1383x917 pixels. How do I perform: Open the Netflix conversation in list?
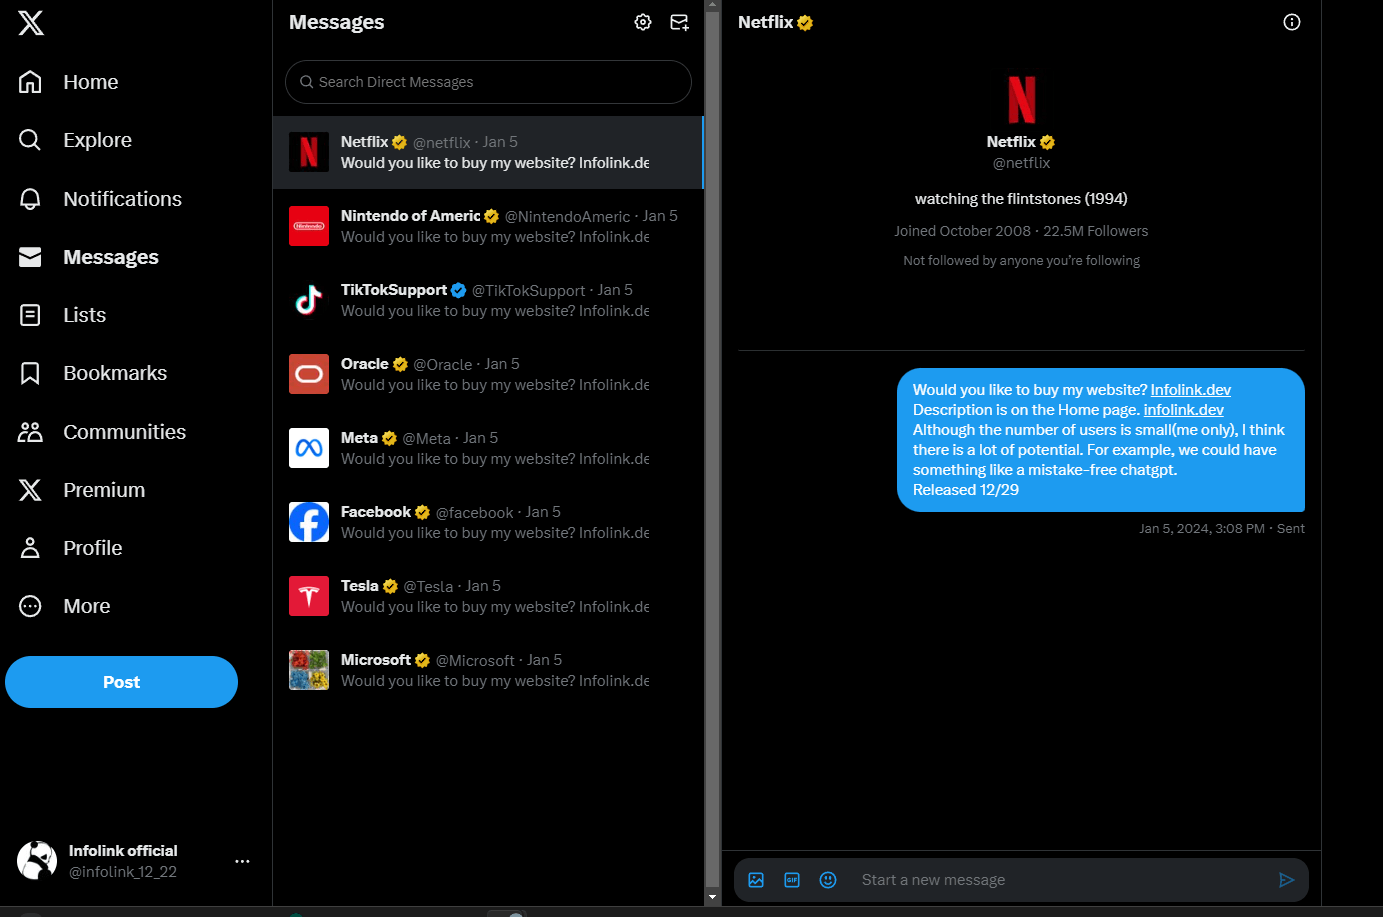[x=488, y=152]
